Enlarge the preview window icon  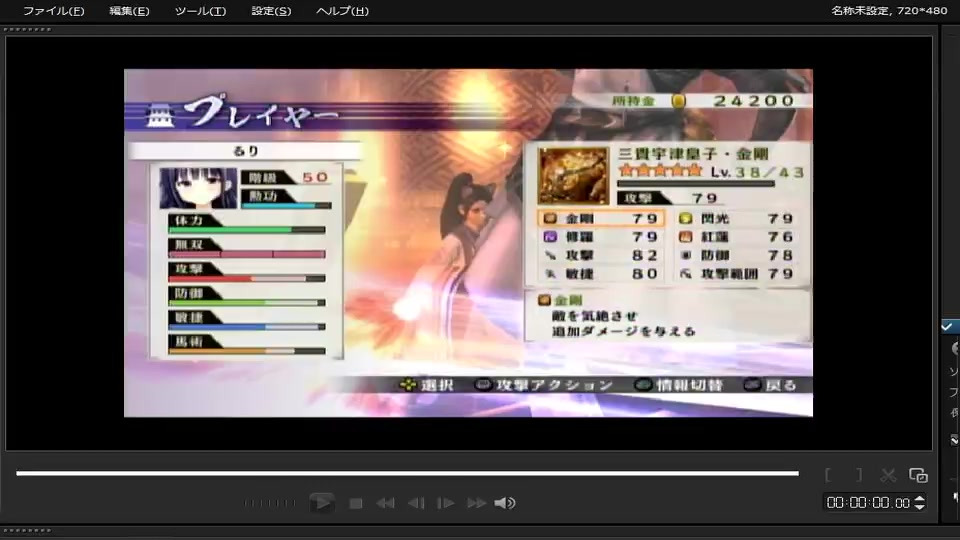coord(918,475)
